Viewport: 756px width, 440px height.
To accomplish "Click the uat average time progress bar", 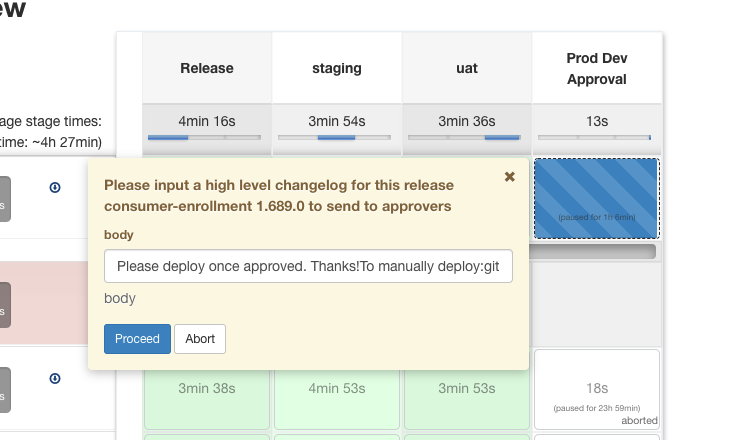I will pos(467,137).
